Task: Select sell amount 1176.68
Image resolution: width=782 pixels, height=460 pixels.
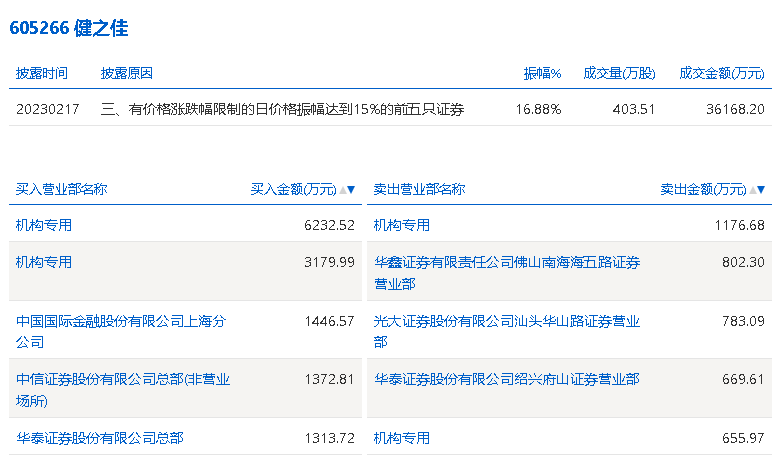Action: point(740,225)
